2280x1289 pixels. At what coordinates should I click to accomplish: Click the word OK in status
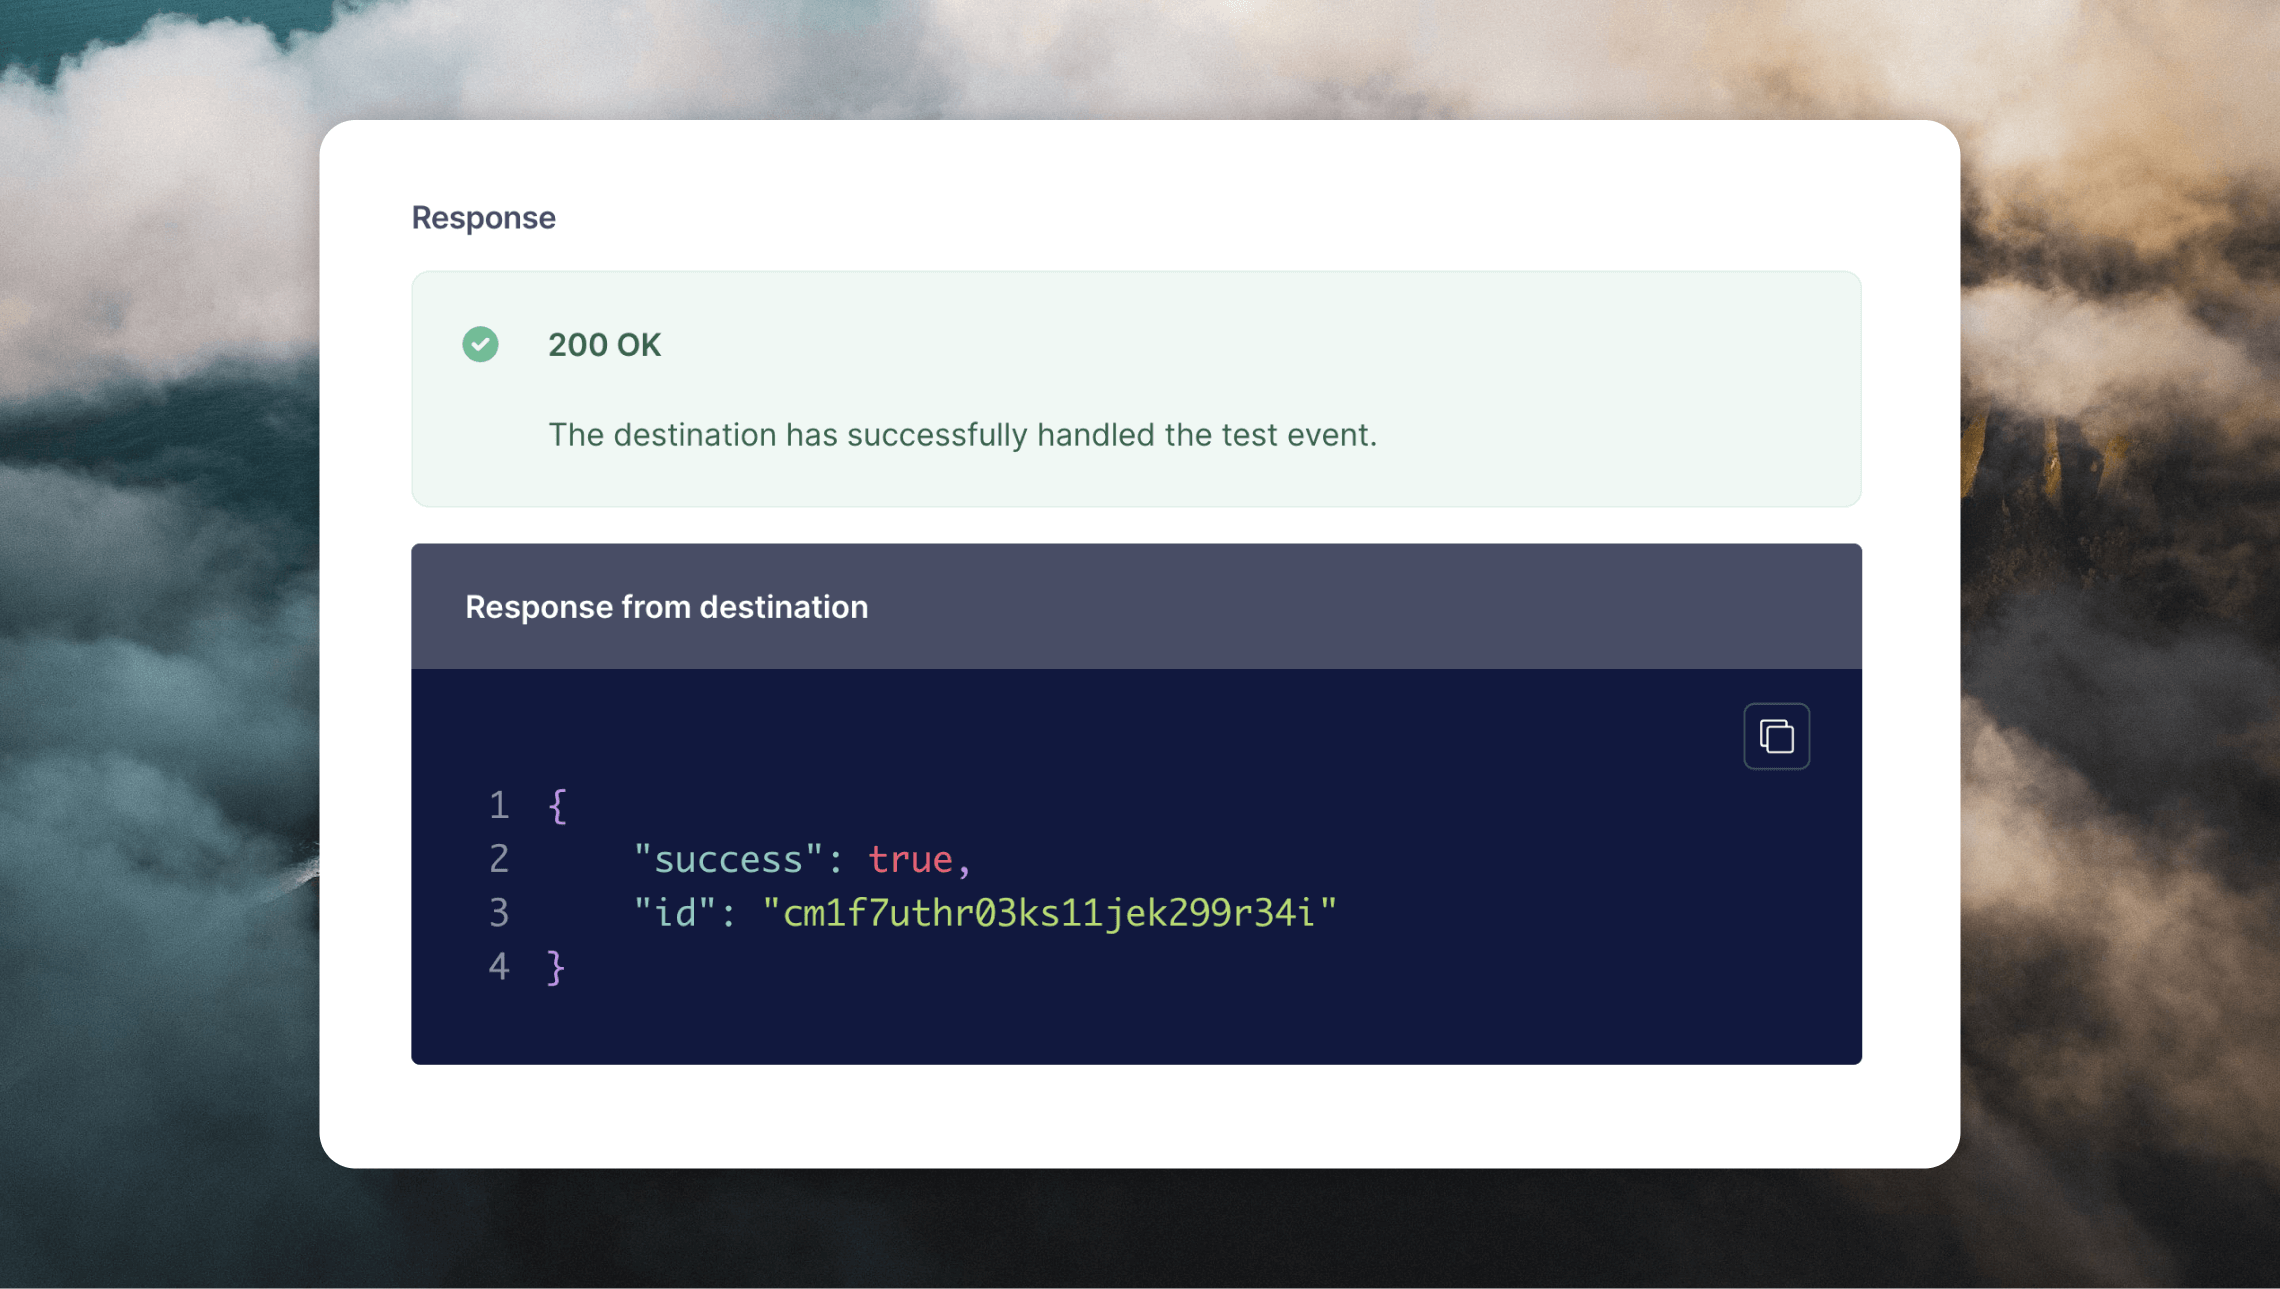point(639,345)
